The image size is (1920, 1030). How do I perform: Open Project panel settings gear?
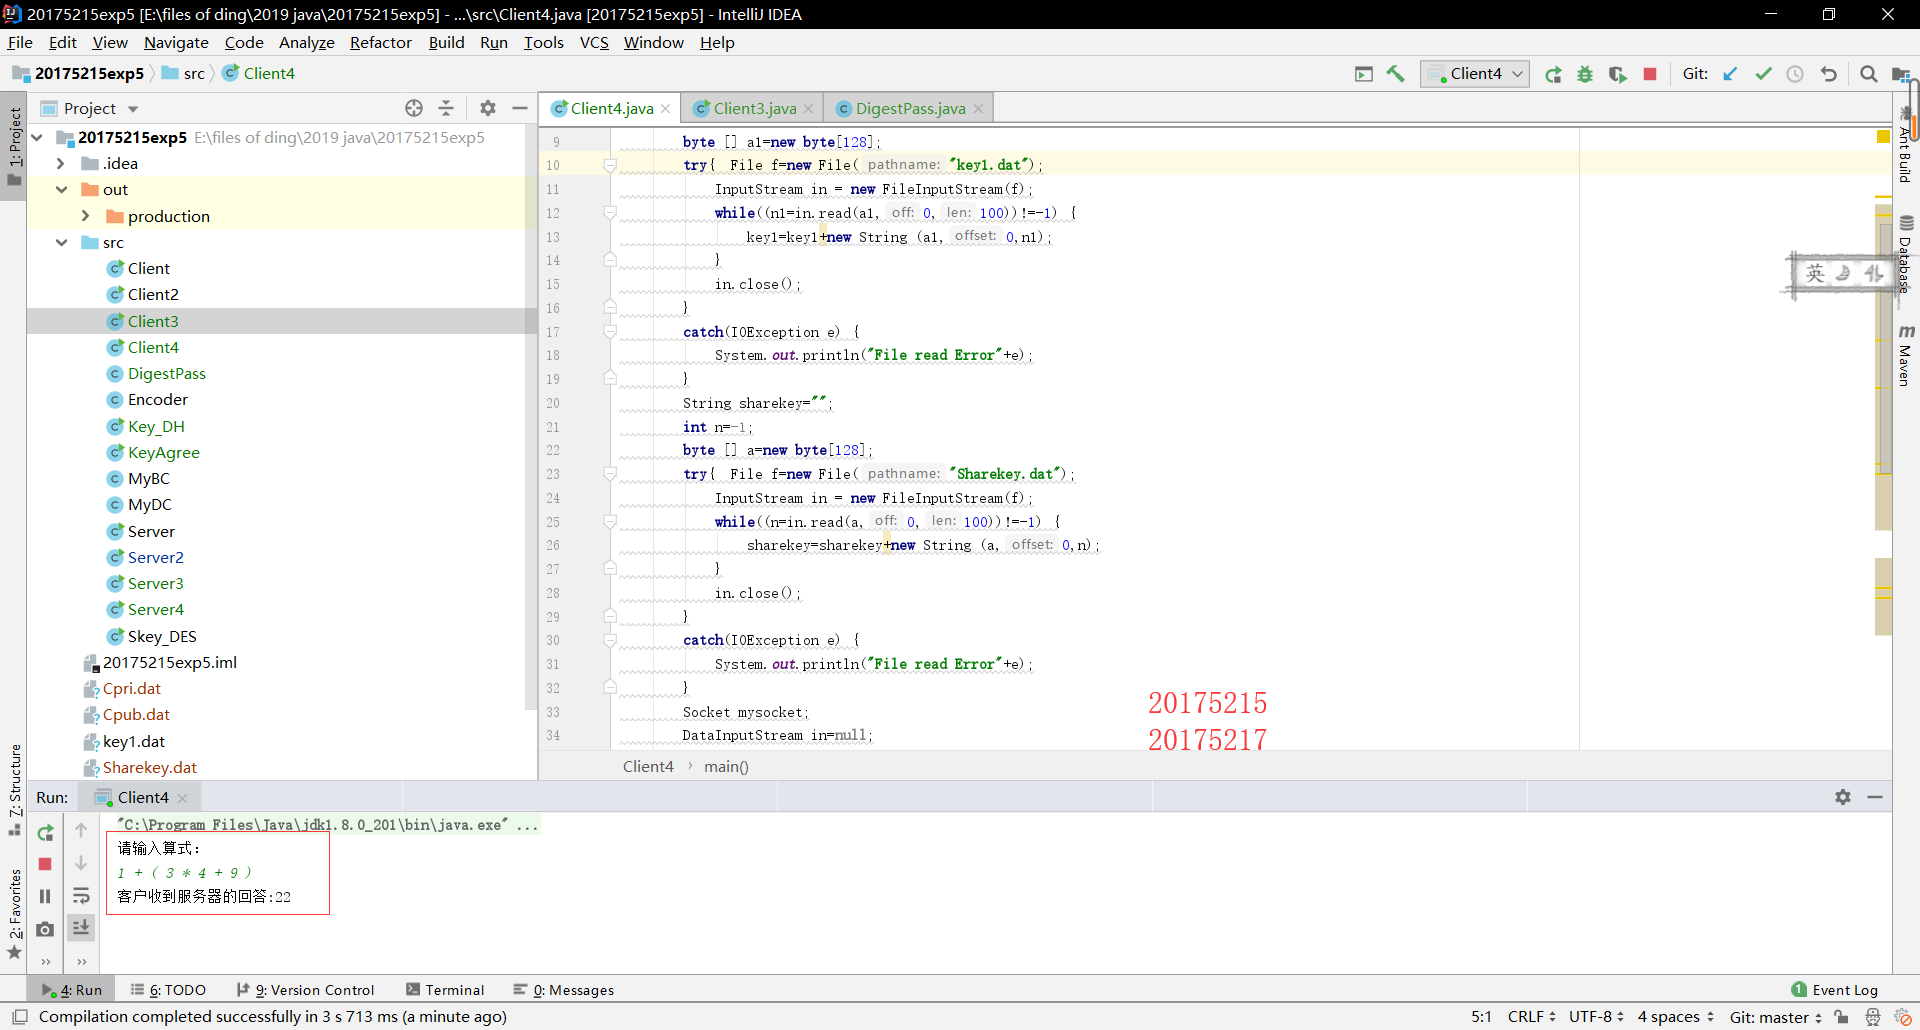[x=488, y=108]
